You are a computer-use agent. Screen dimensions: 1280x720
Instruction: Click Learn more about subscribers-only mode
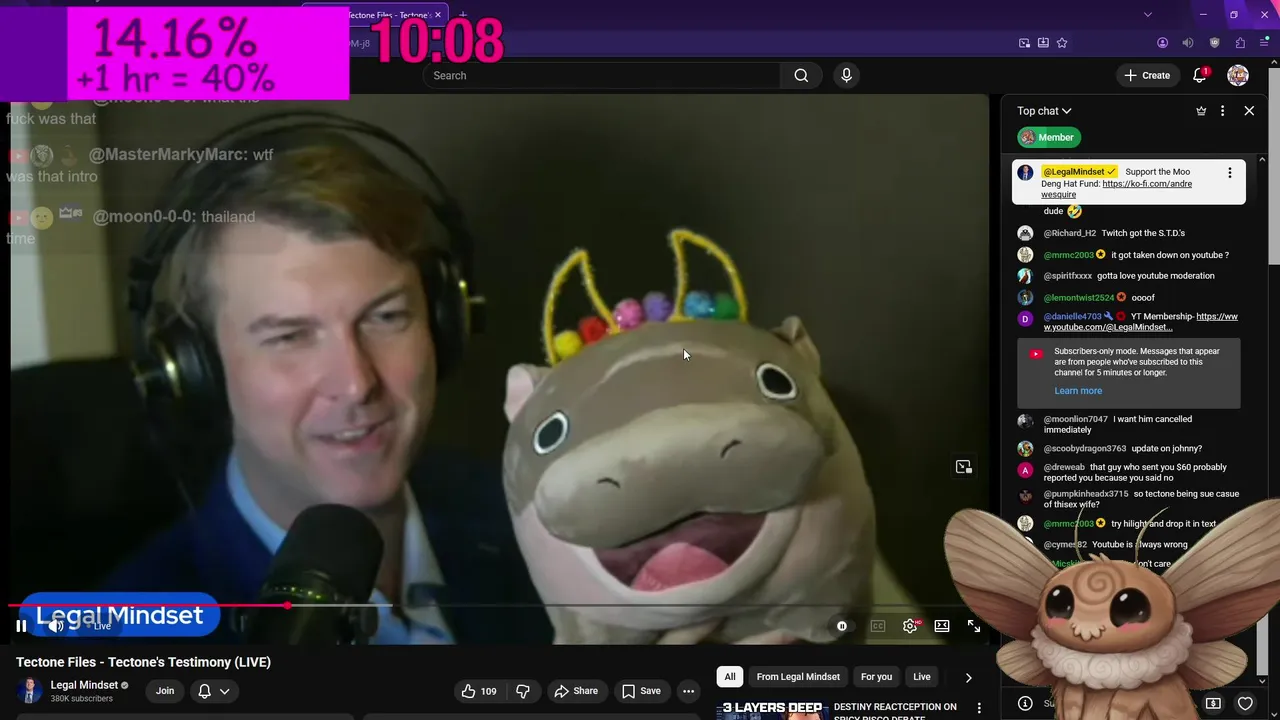click(1078, 391)
